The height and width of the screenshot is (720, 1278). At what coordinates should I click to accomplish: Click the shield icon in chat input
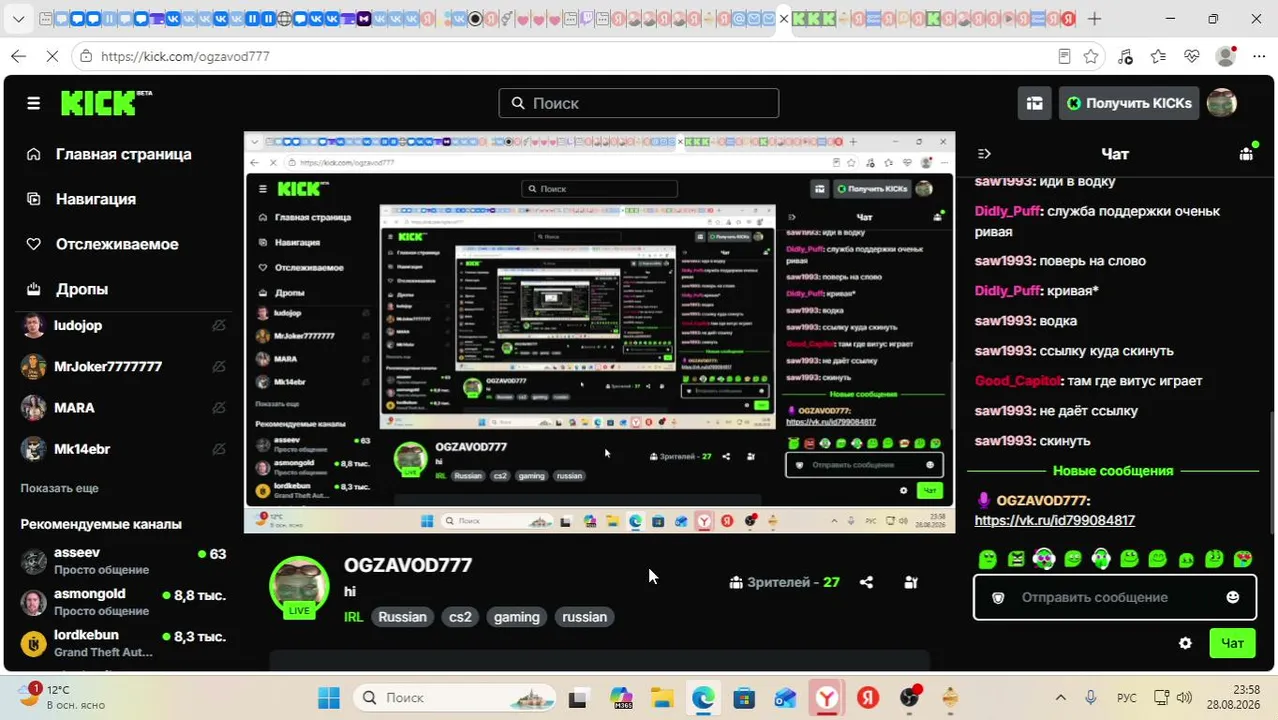[997, 597]
